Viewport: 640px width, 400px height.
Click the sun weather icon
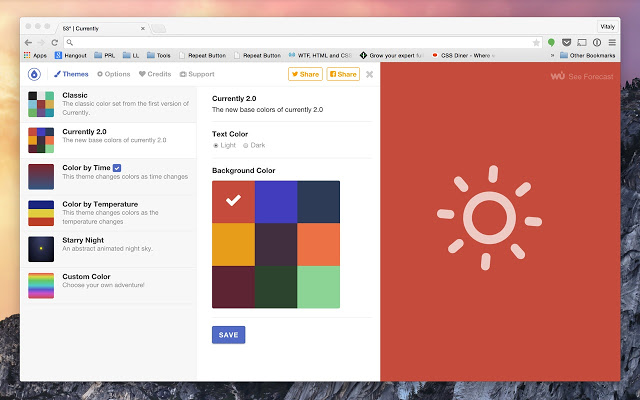pos(489,218)
